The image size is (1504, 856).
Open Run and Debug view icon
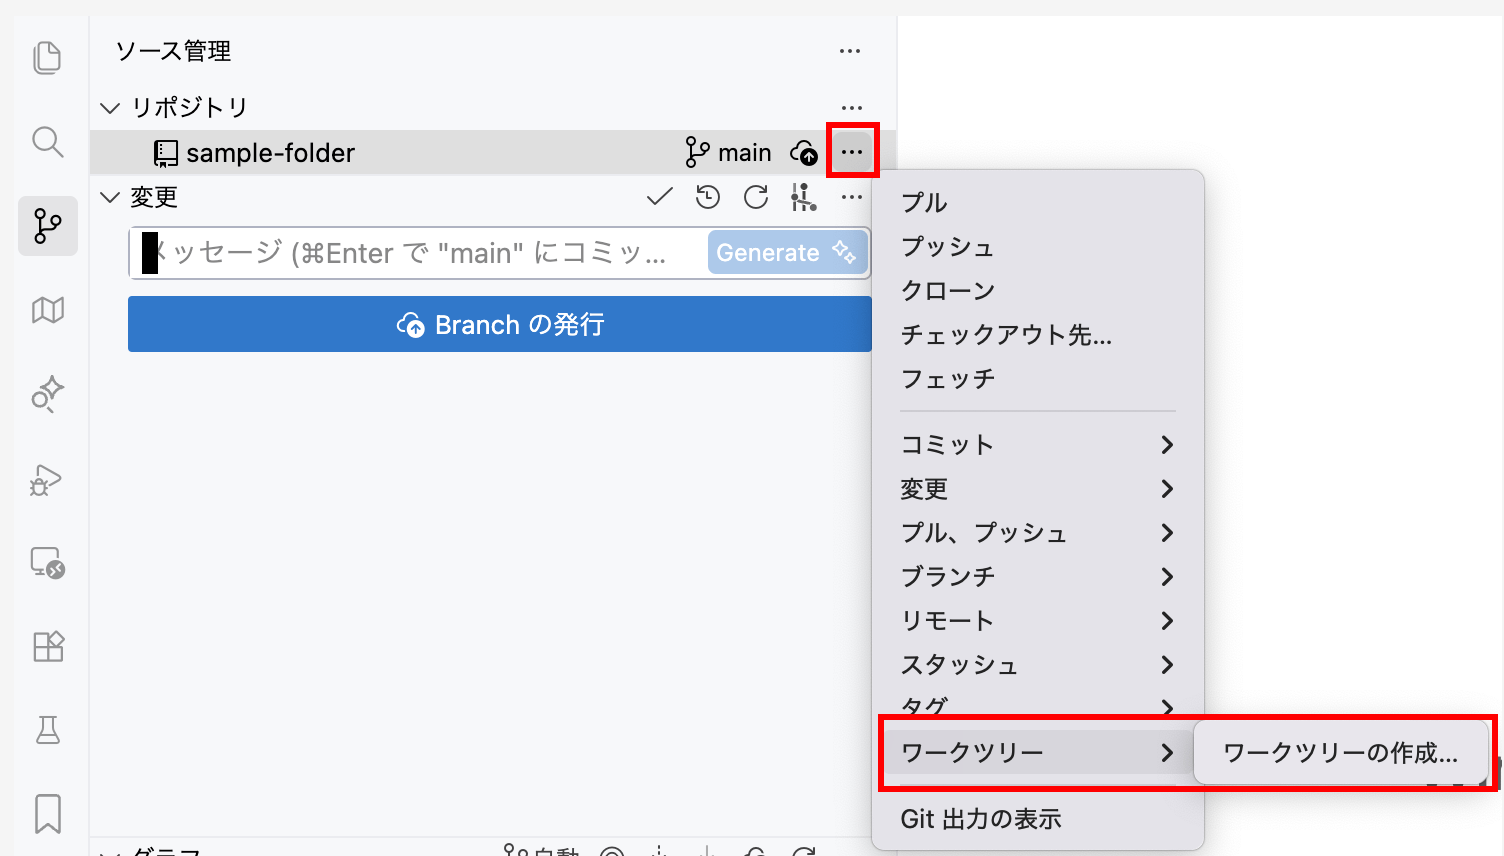click(47, 481)
